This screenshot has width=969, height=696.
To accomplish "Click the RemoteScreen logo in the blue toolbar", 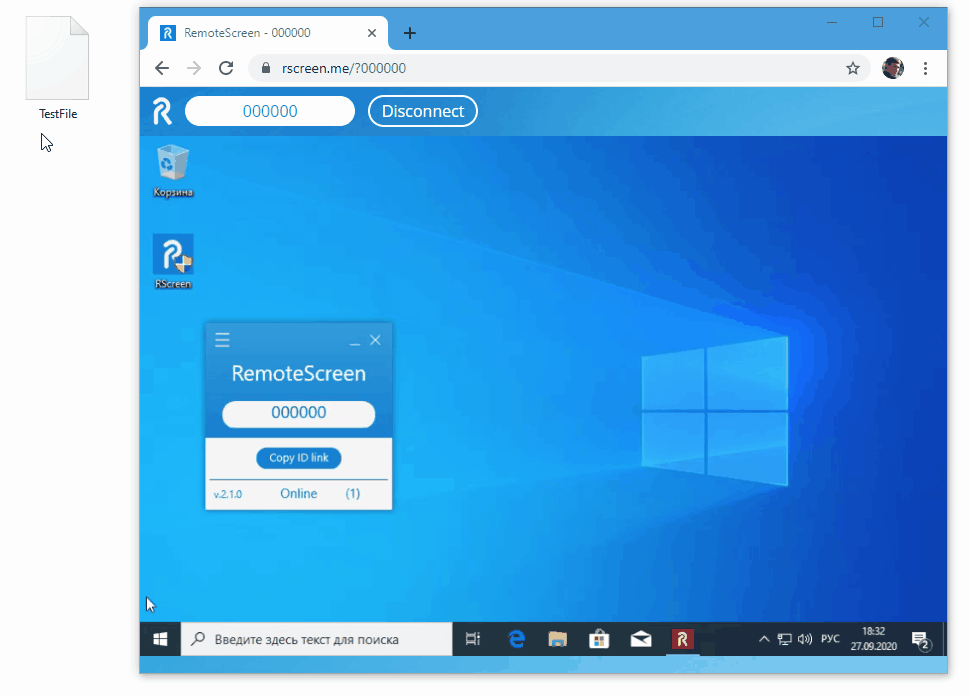I will coord(163,110).
